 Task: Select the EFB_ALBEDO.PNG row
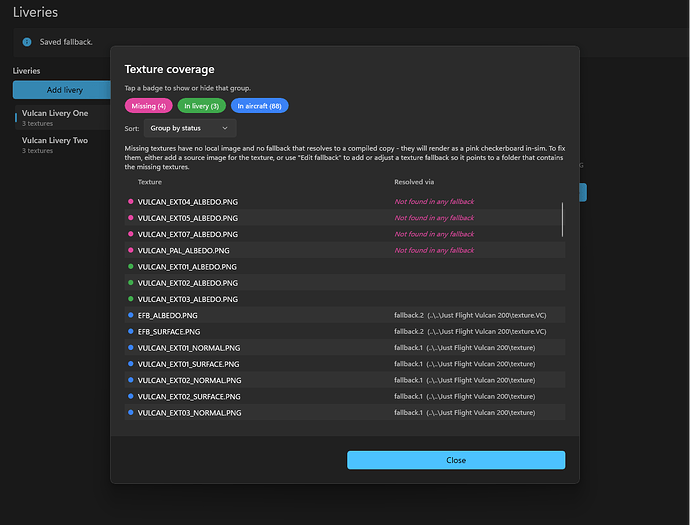345,316
